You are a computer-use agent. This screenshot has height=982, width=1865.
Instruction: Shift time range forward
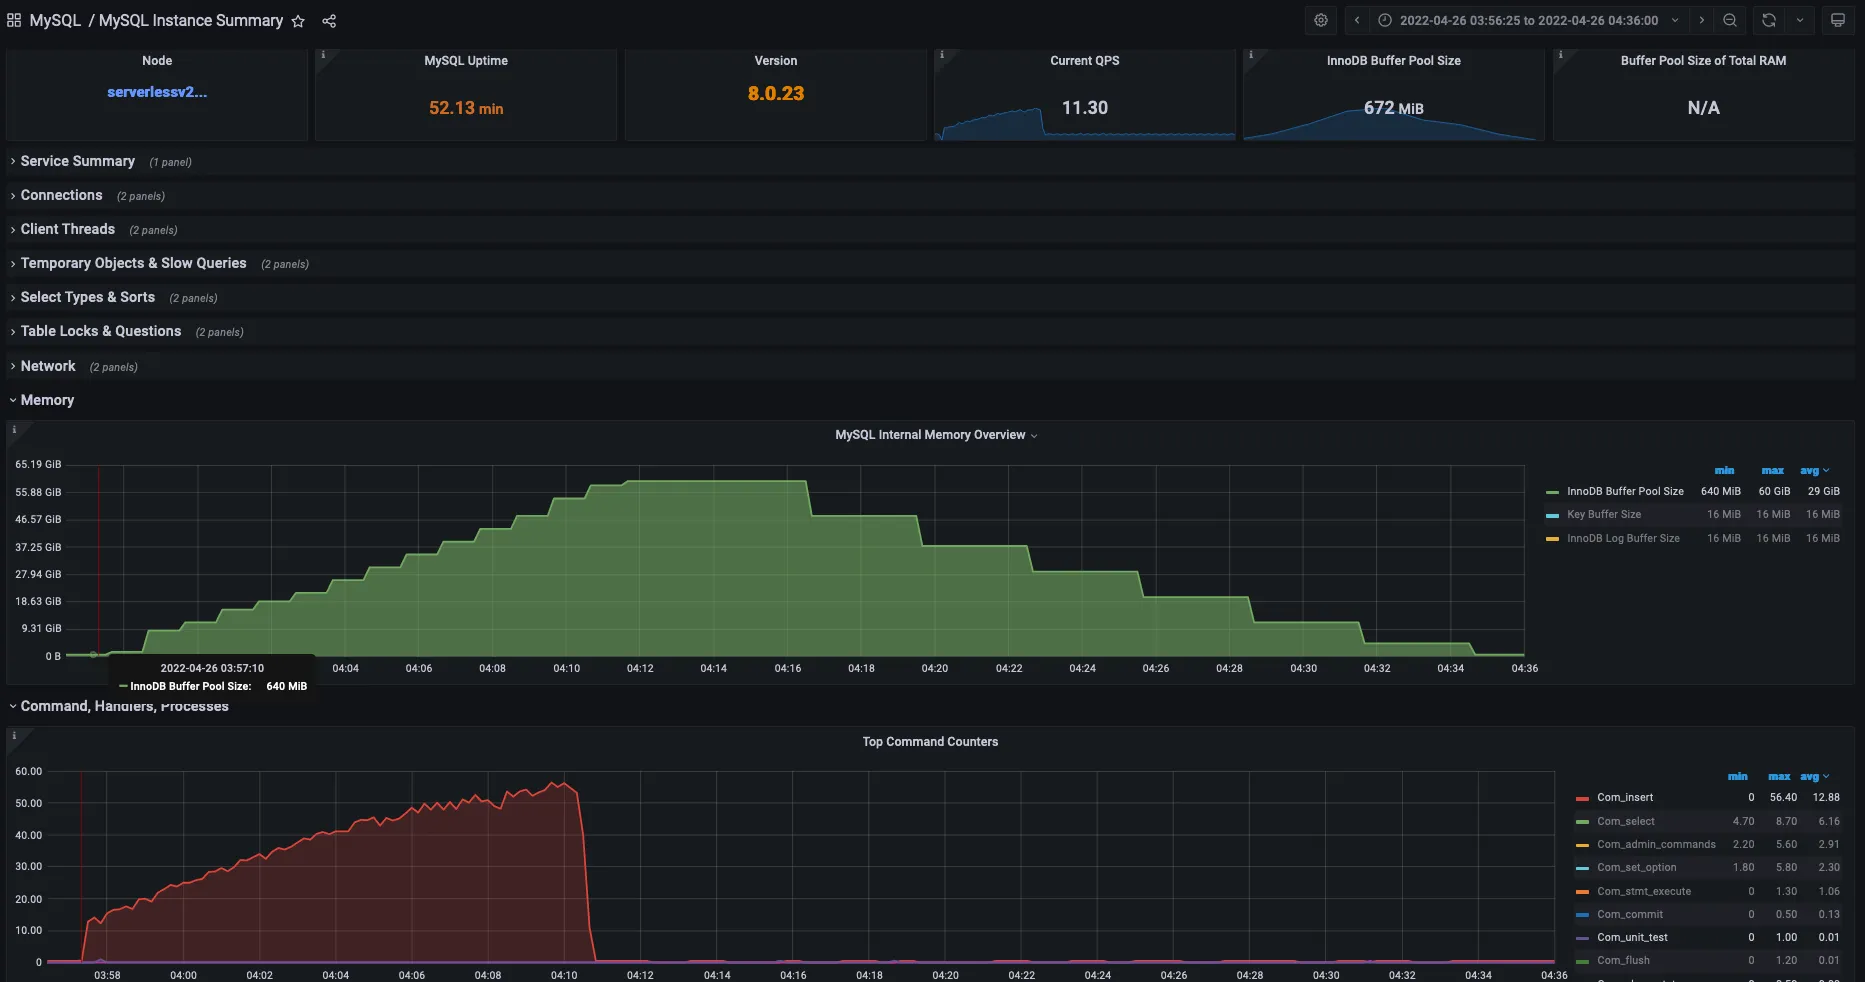click(1702, 20)
